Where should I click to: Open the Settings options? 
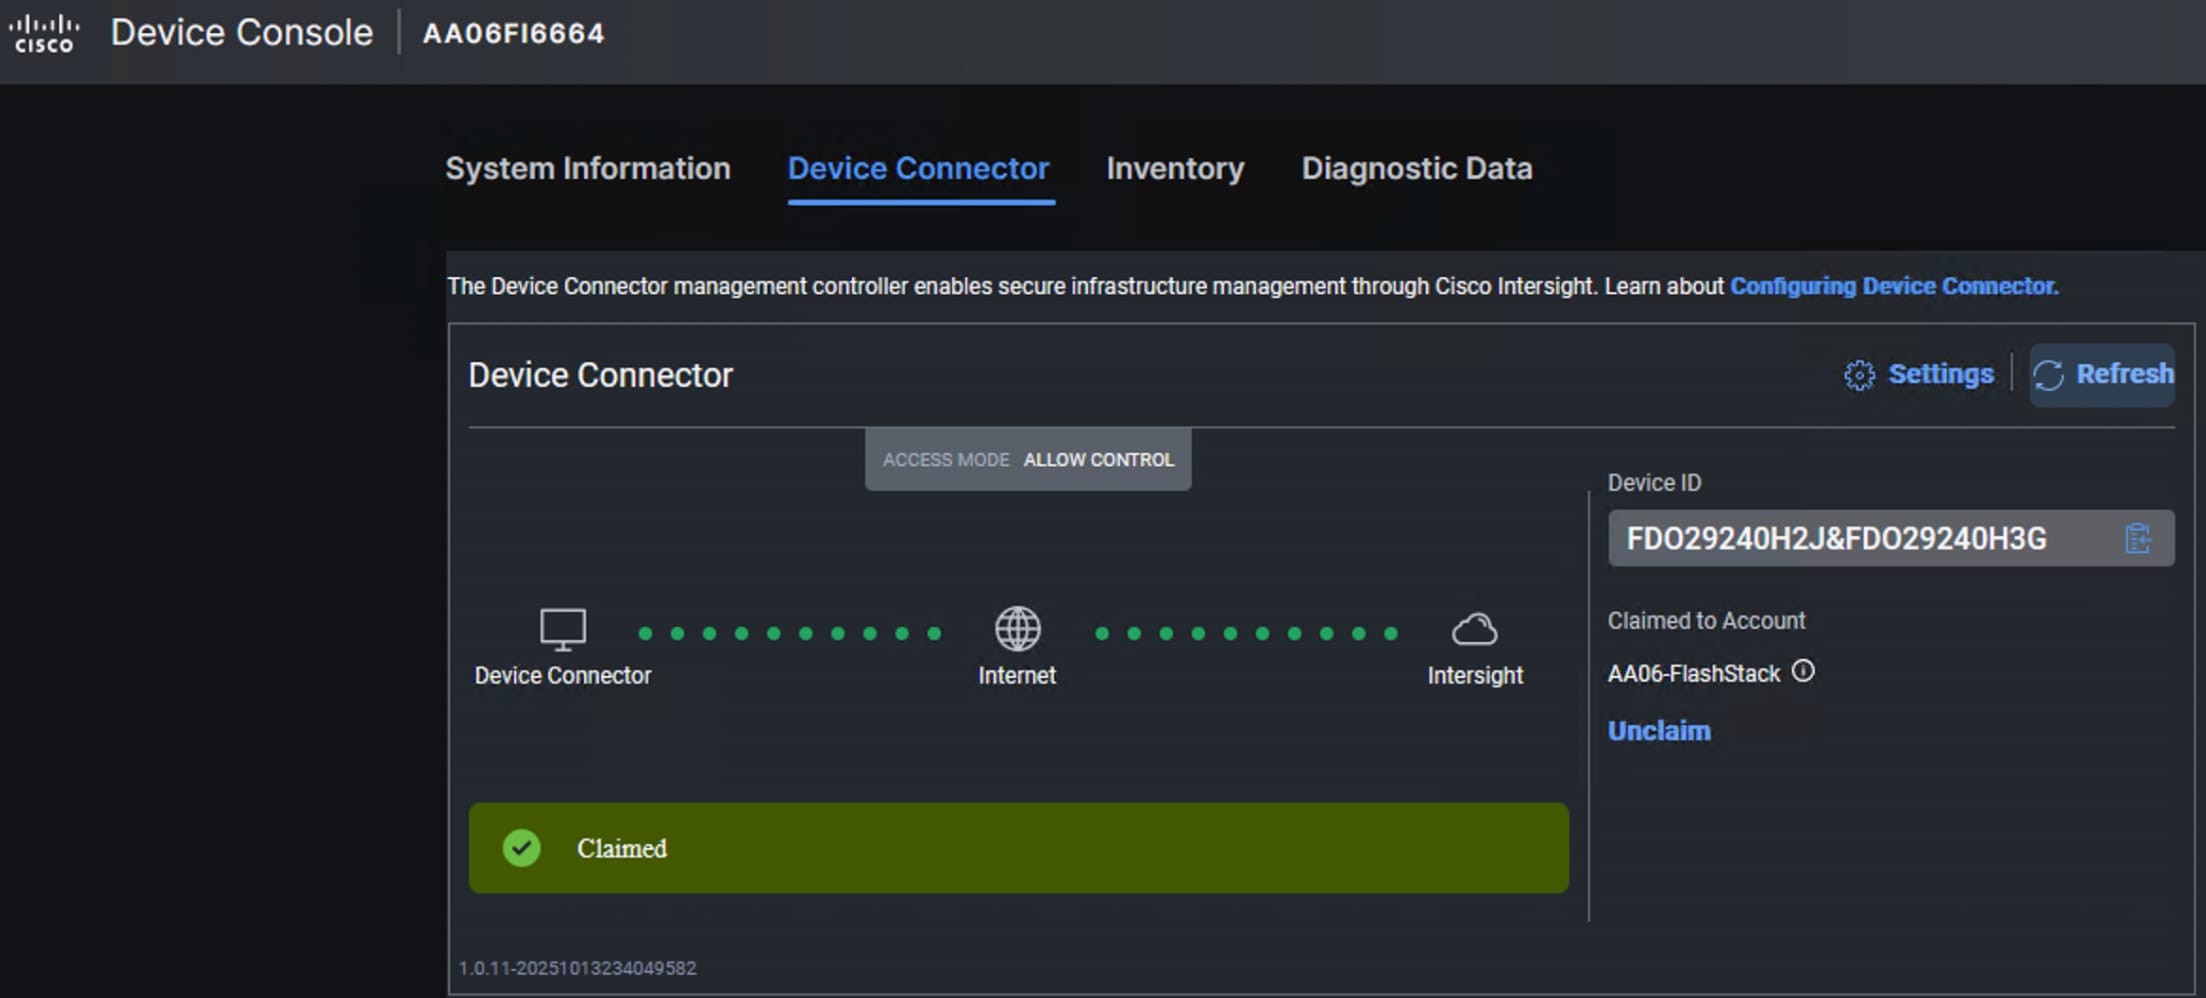(x=1938, y=374)
